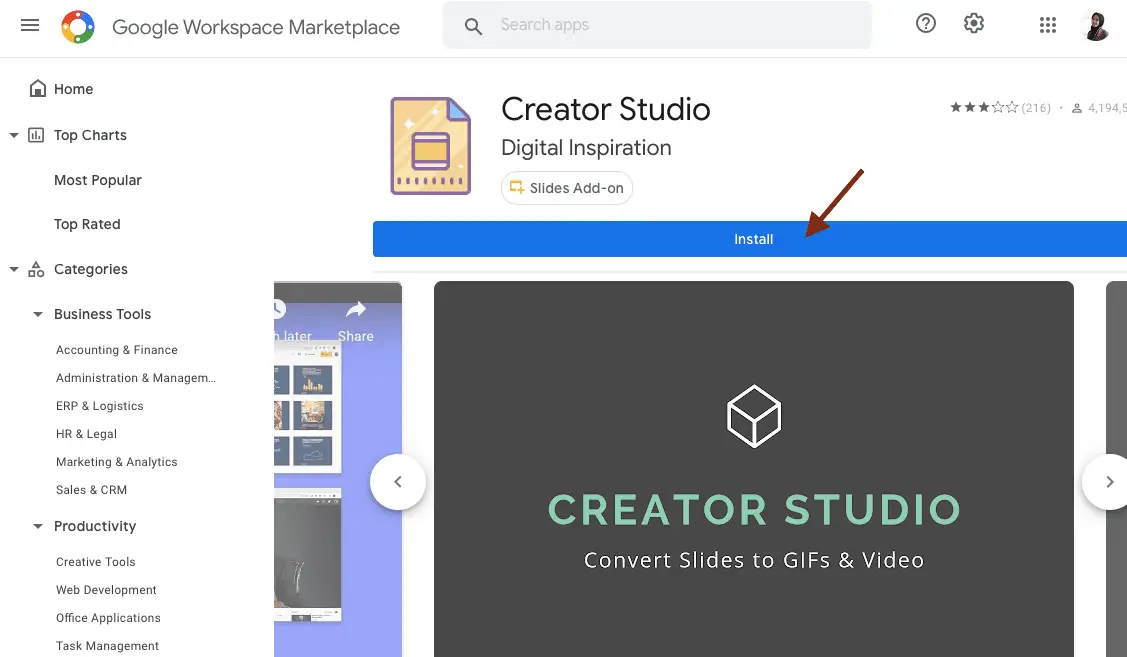Click the star rating icons

pos(984,107)
